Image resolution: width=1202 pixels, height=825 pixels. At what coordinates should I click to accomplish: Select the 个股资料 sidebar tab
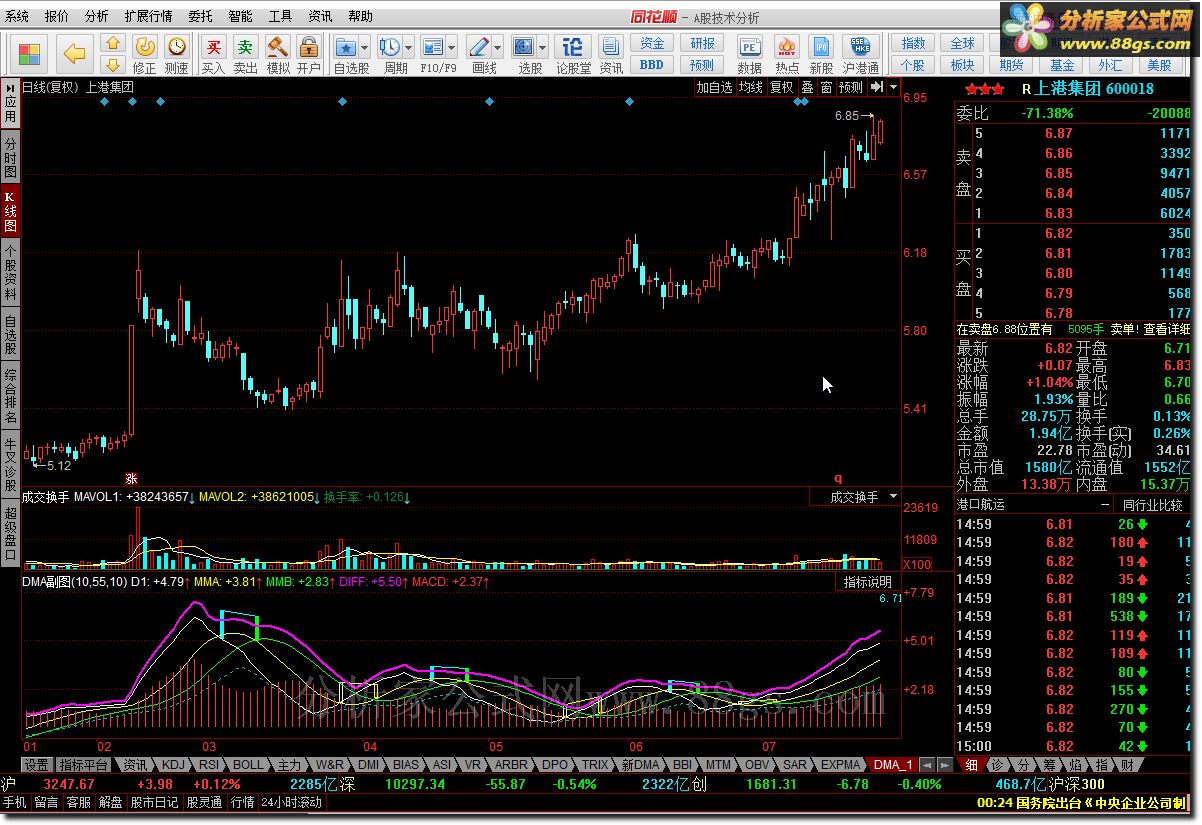click(10, 274)
